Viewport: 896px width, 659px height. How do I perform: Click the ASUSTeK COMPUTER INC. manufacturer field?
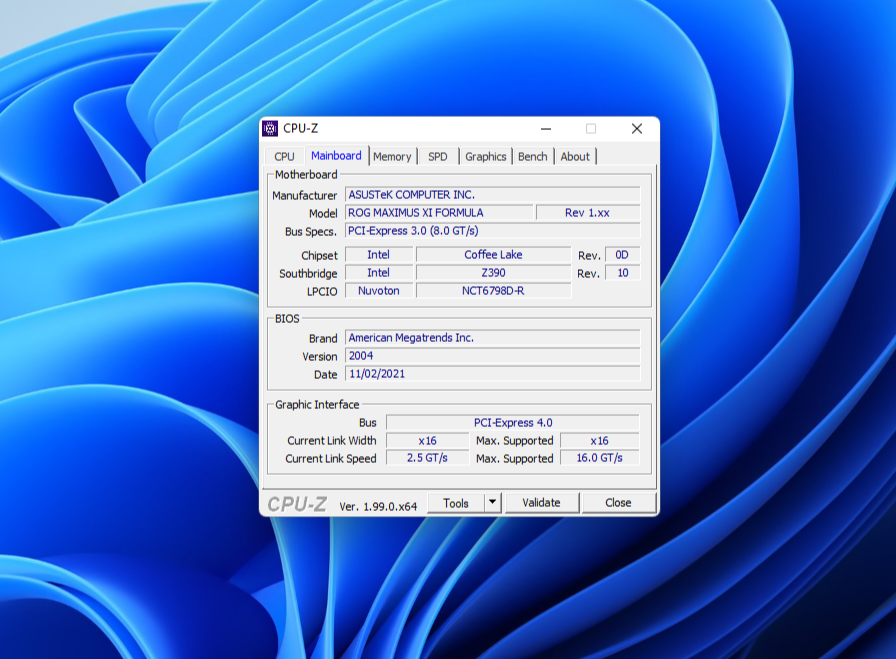pyautogui.click(x=493, y=195)
